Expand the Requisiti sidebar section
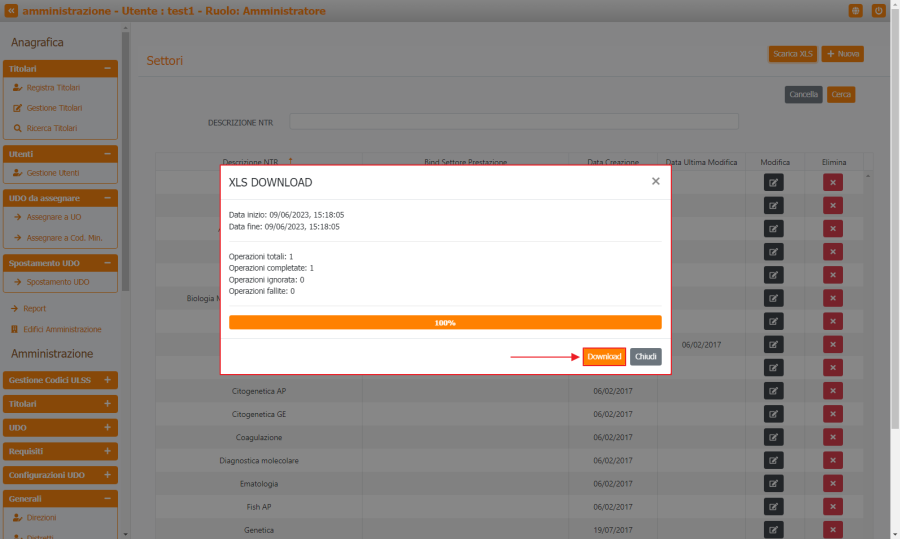 click(x=107, y=451)
